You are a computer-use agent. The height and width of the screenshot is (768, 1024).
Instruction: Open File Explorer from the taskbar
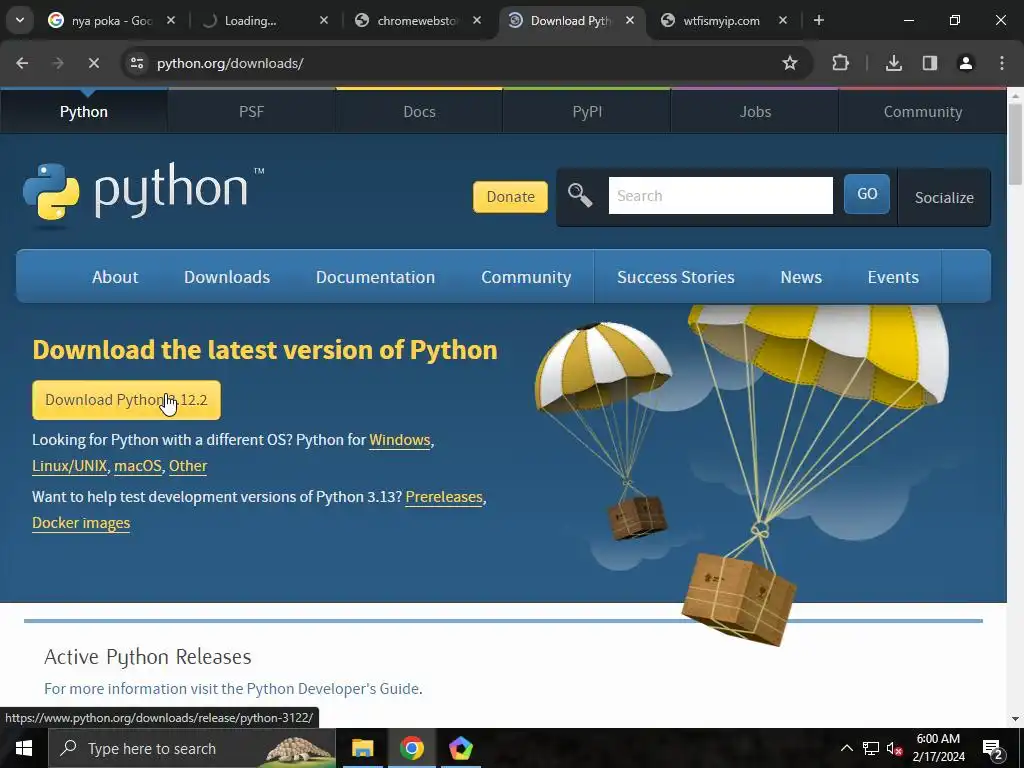pos(362,748)
